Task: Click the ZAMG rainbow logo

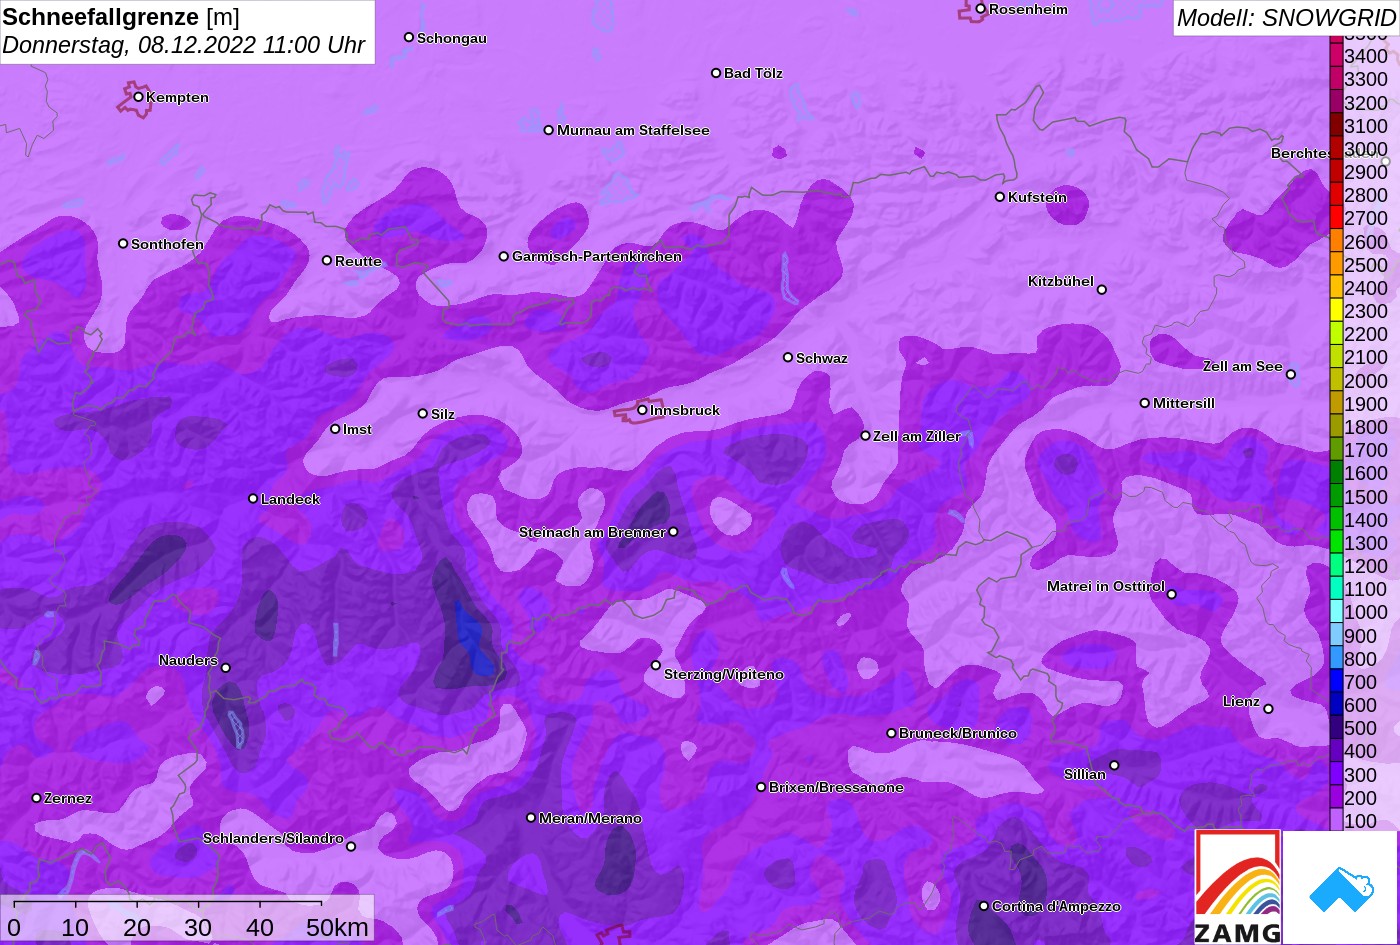Action: click(x=1238, y=886)
